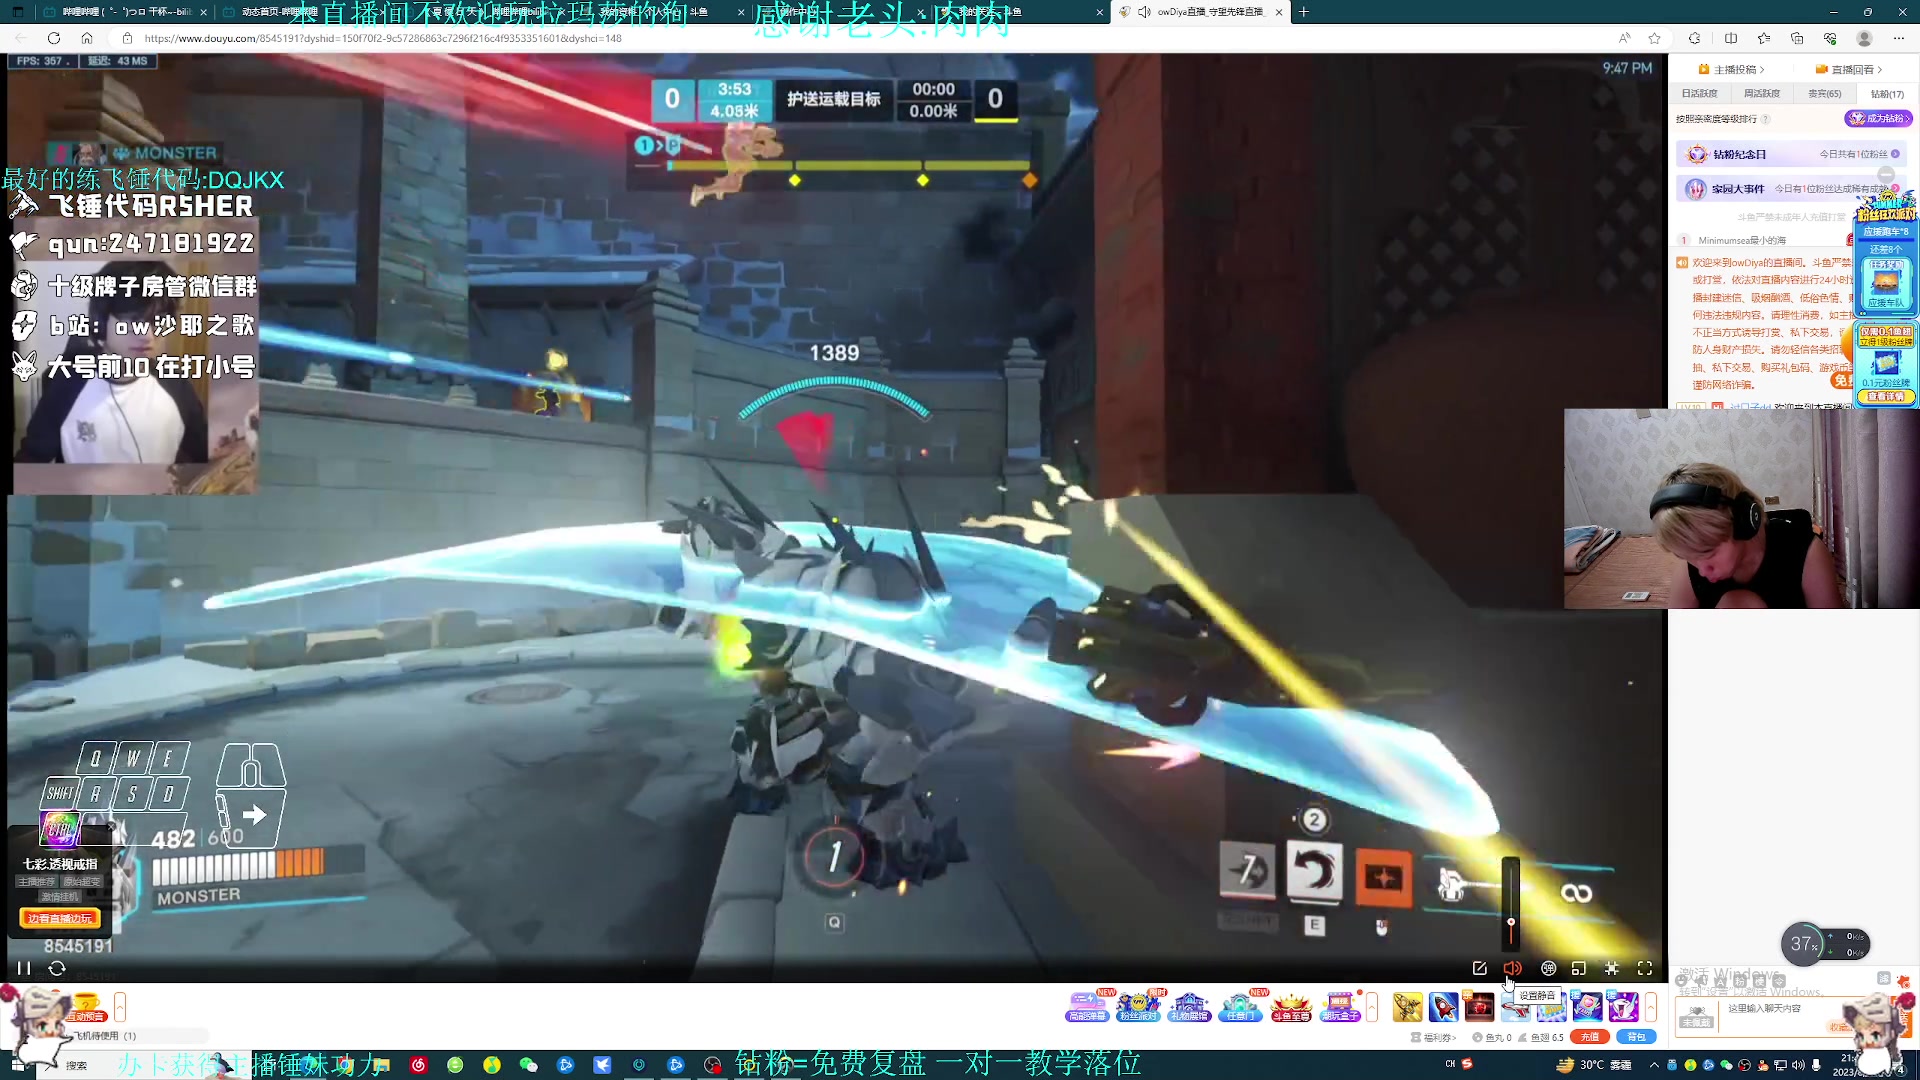Click 查看详情 on fan badge promo
This screenshot has height=1080, width=1920.
pos(1886,397)
